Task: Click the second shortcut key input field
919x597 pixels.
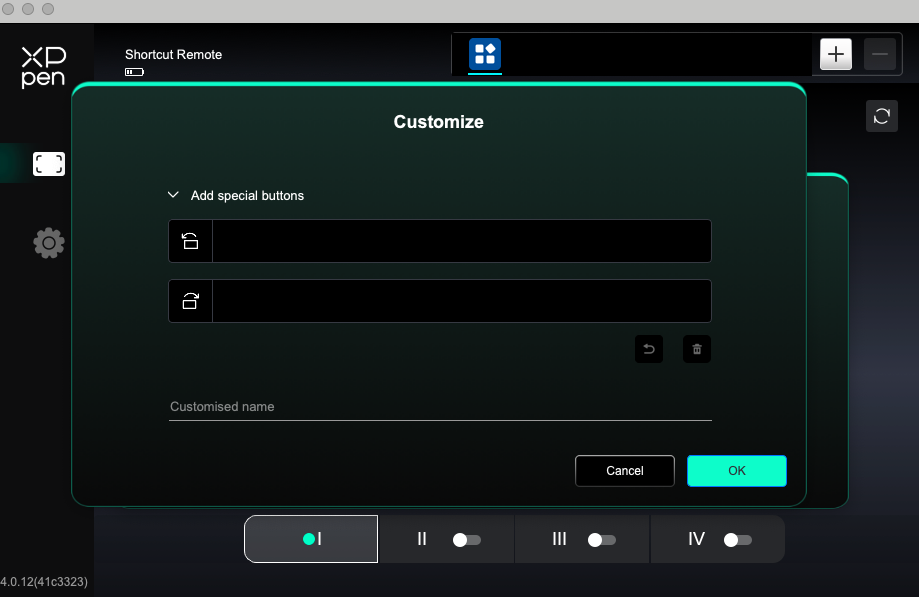Action: point(462,301)
